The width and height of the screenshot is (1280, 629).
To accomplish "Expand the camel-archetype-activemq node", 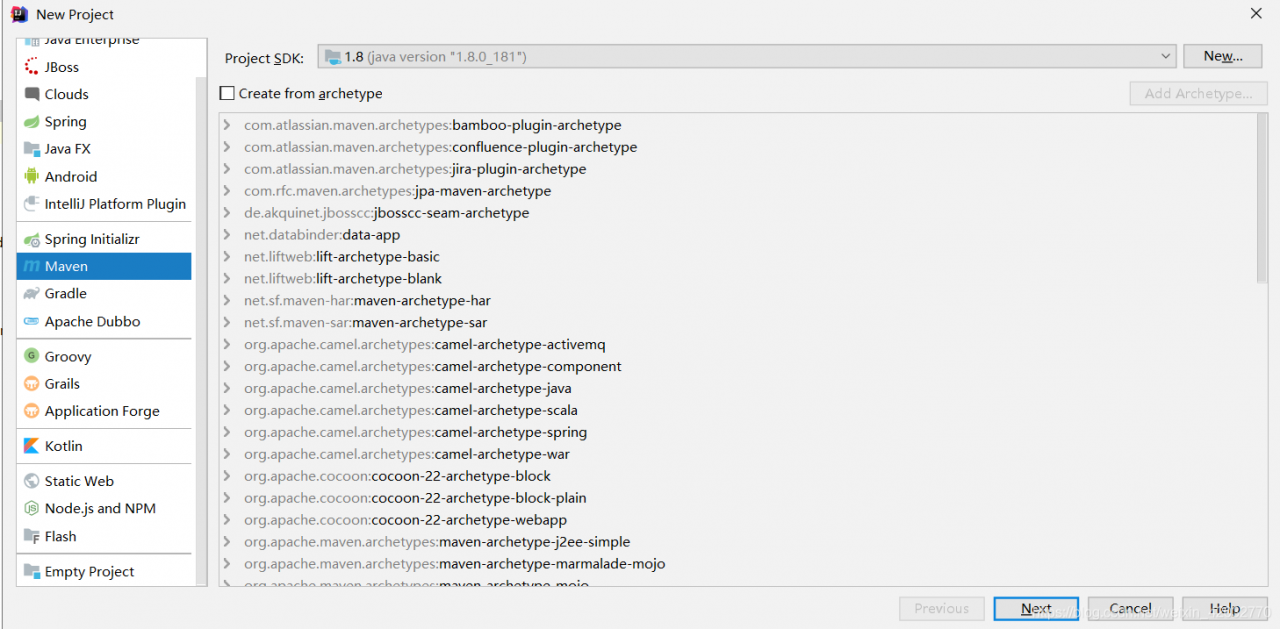I will pos(228,345).
